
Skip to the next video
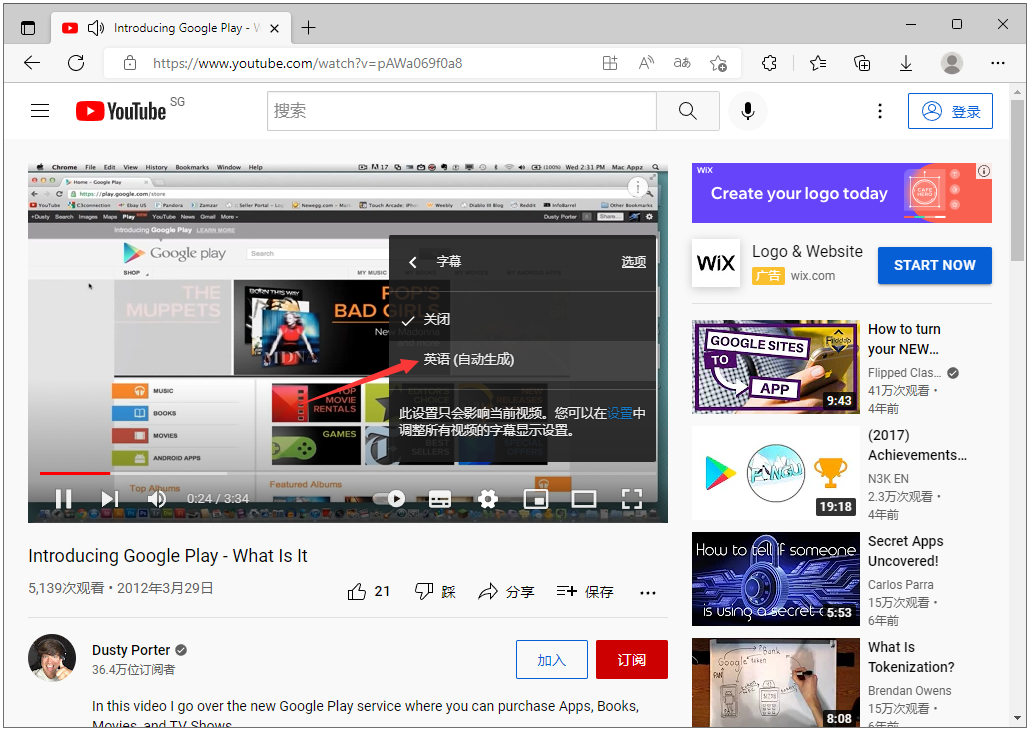110,499
